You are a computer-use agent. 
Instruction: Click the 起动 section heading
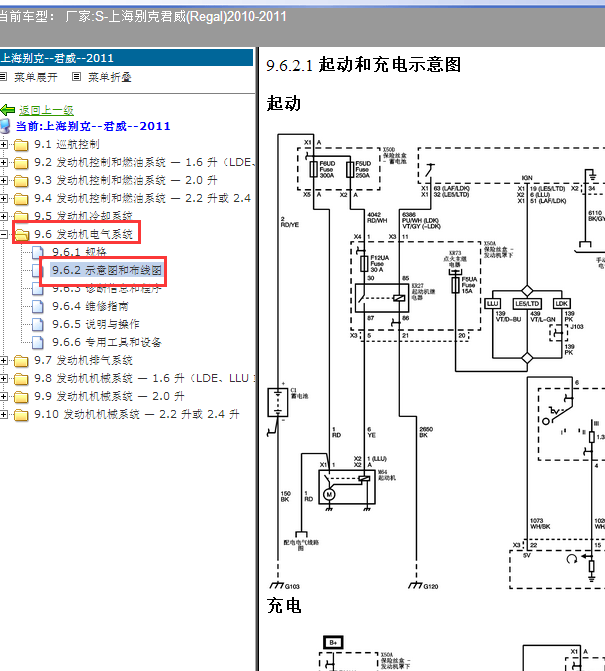[284, 103]
